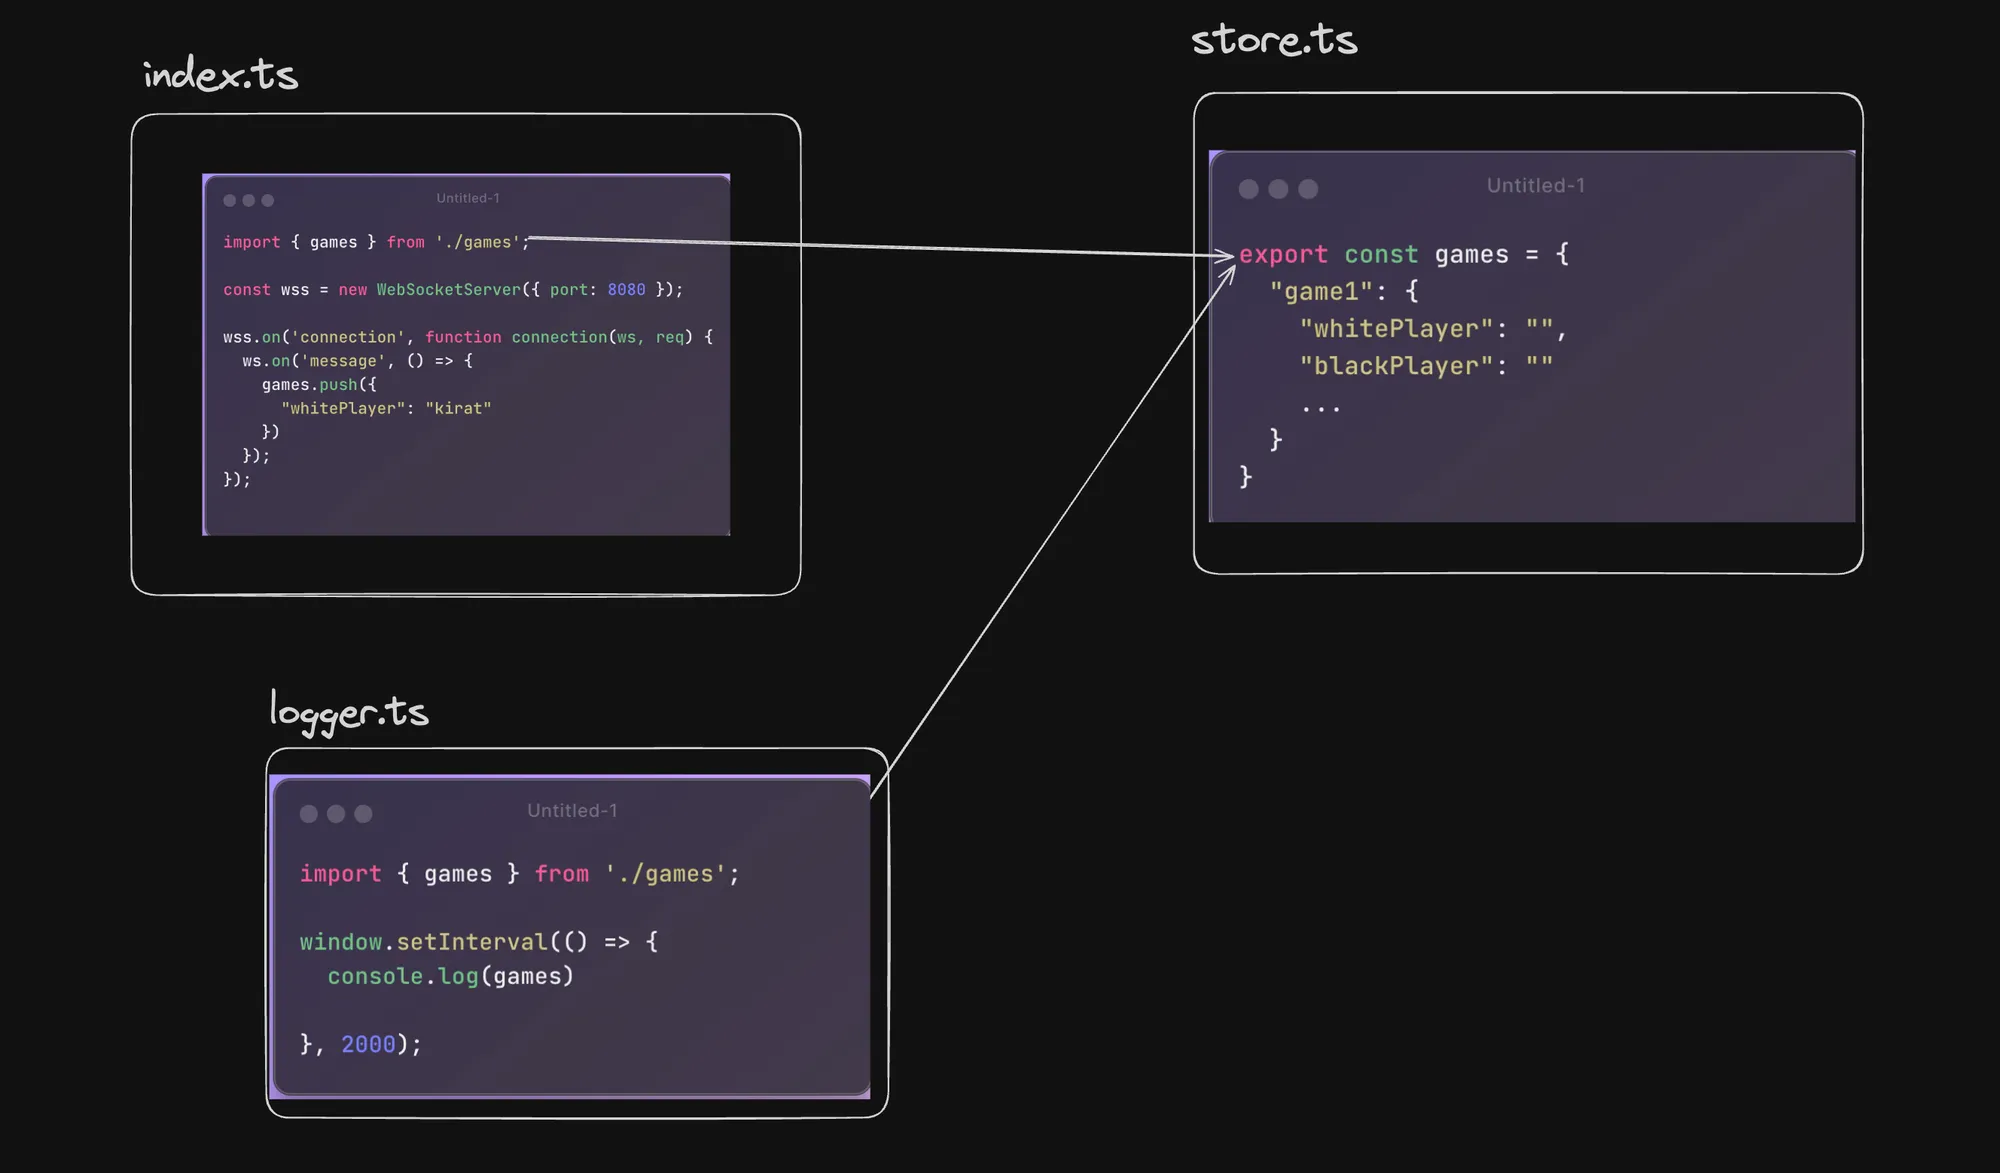This screenshot has width=2000, height=1173.
Task: Click console.log(games) in the logger.ts code
Action: [x=451, y=977]
